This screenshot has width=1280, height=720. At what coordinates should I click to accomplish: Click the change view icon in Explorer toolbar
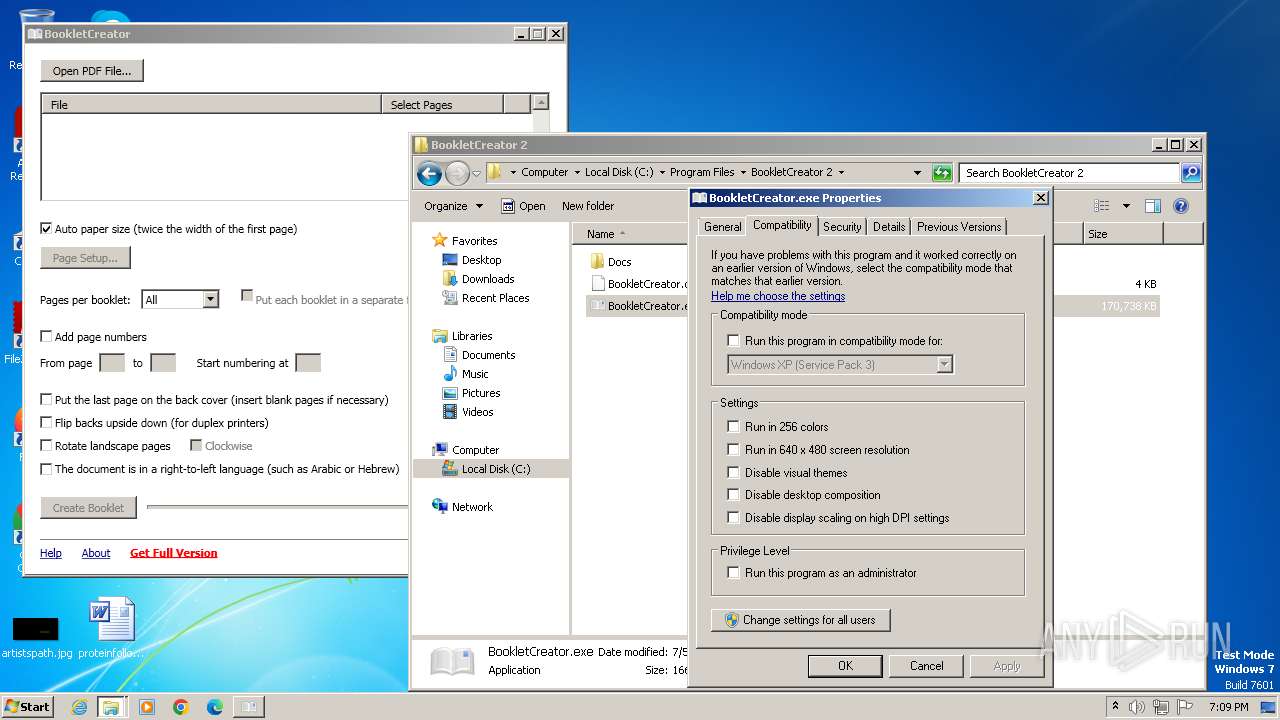tap(1102, 206)
